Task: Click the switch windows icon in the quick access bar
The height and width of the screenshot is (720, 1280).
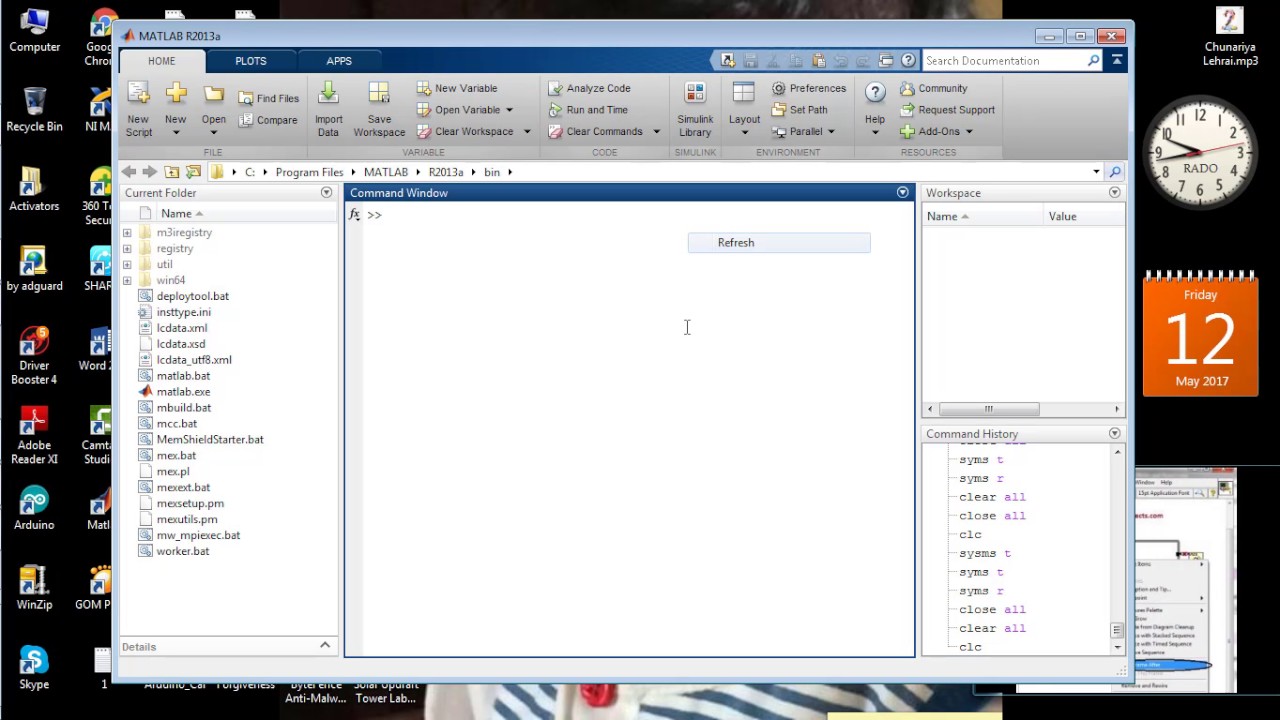Action: (886, 61)
